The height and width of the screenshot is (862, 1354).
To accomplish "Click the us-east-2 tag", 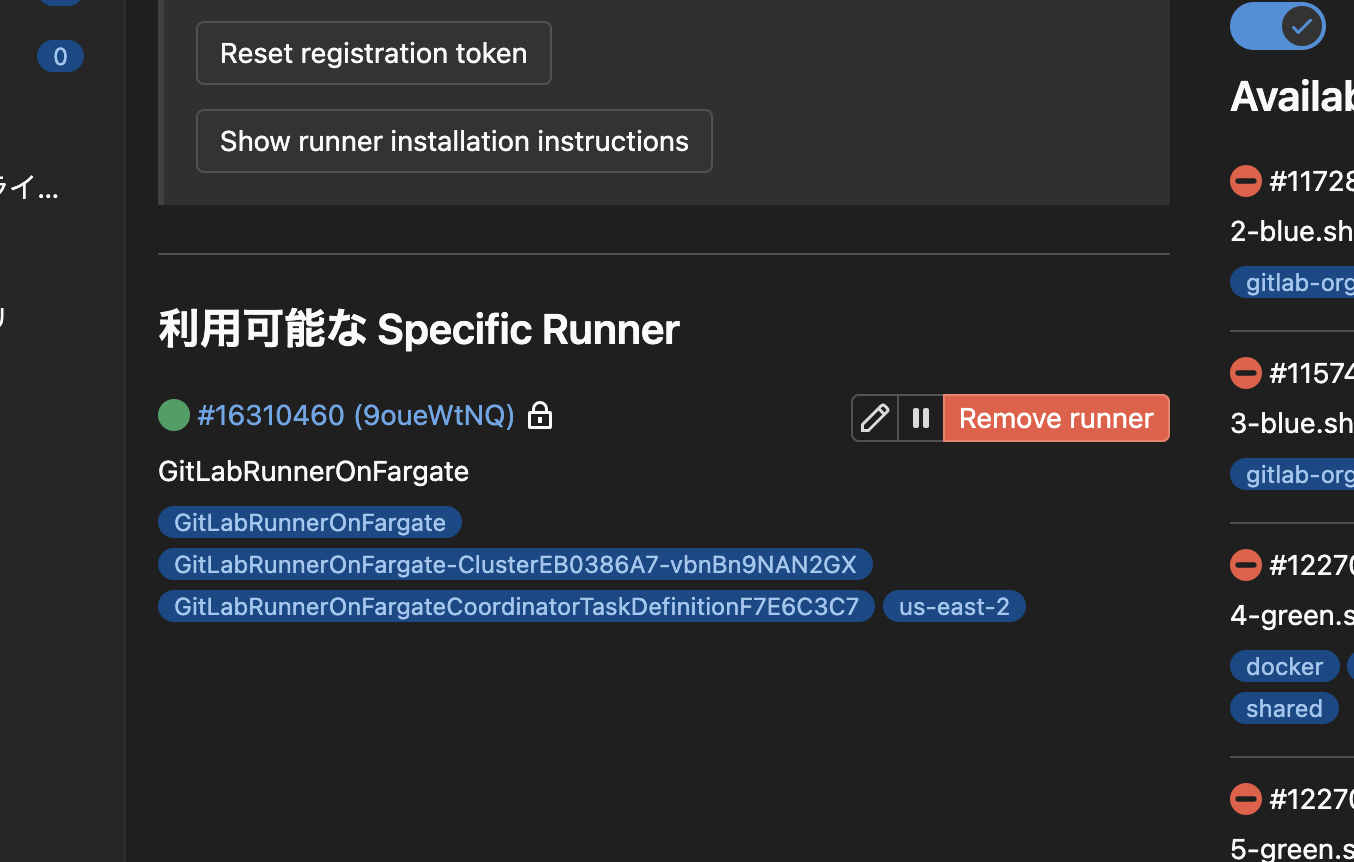I will (954, 606).
